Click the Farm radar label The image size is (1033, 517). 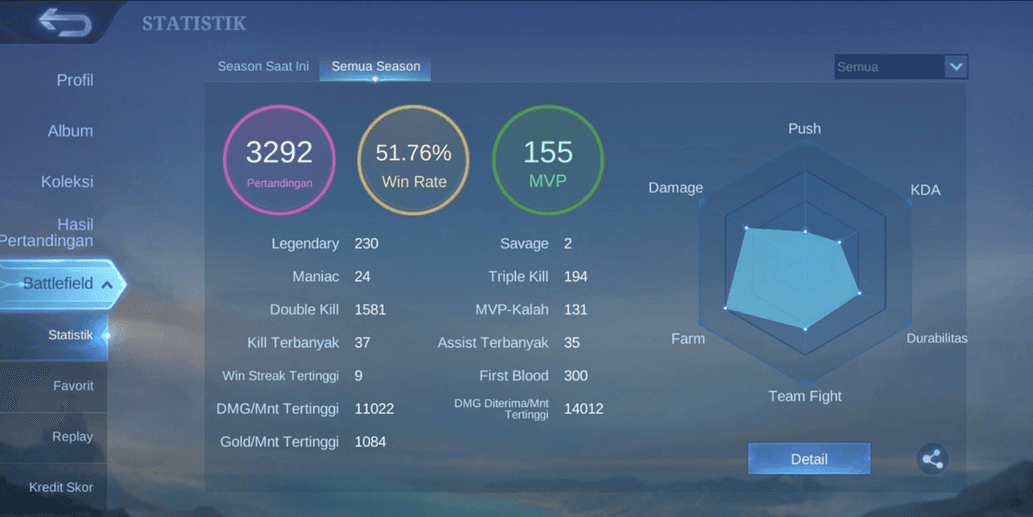688,339
